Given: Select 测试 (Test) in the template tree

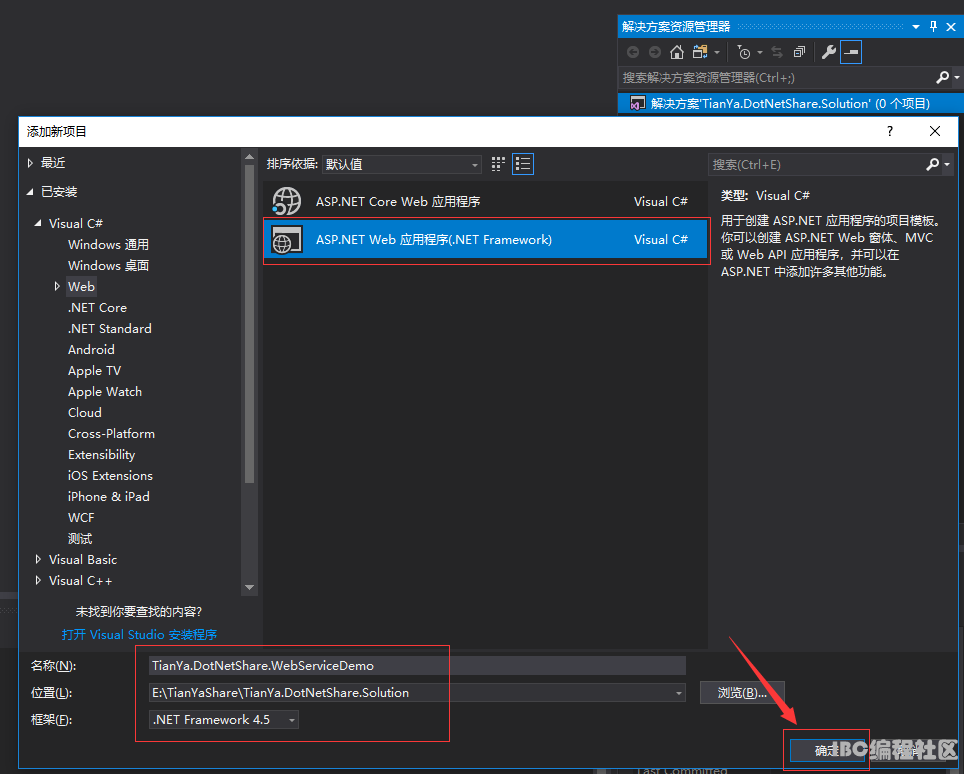Looking at the screenshot, I should (x=80, y=539).
